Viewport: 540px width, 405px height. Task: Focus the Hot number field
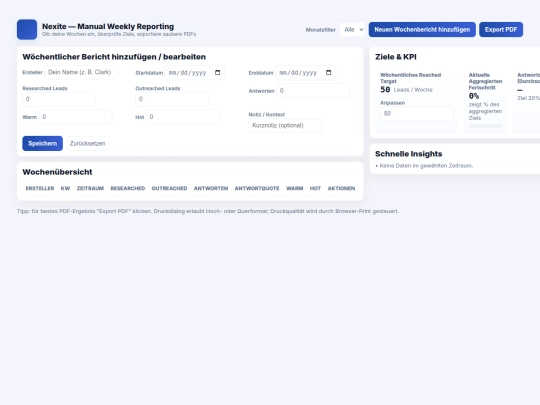(183, 117)
